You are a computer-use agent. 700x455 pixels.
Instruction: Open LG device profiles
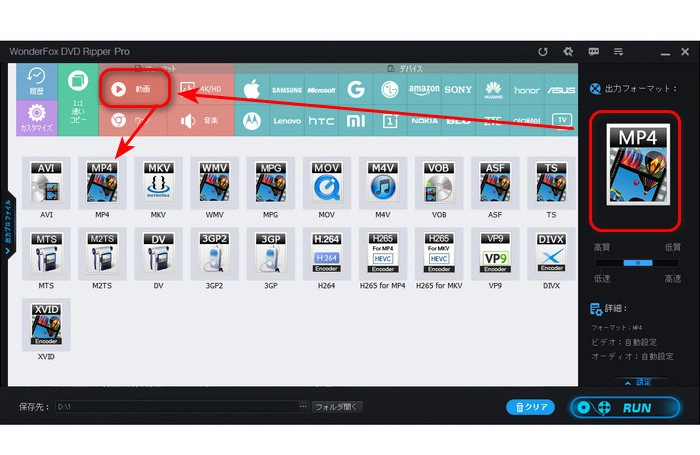coord(390,90)
